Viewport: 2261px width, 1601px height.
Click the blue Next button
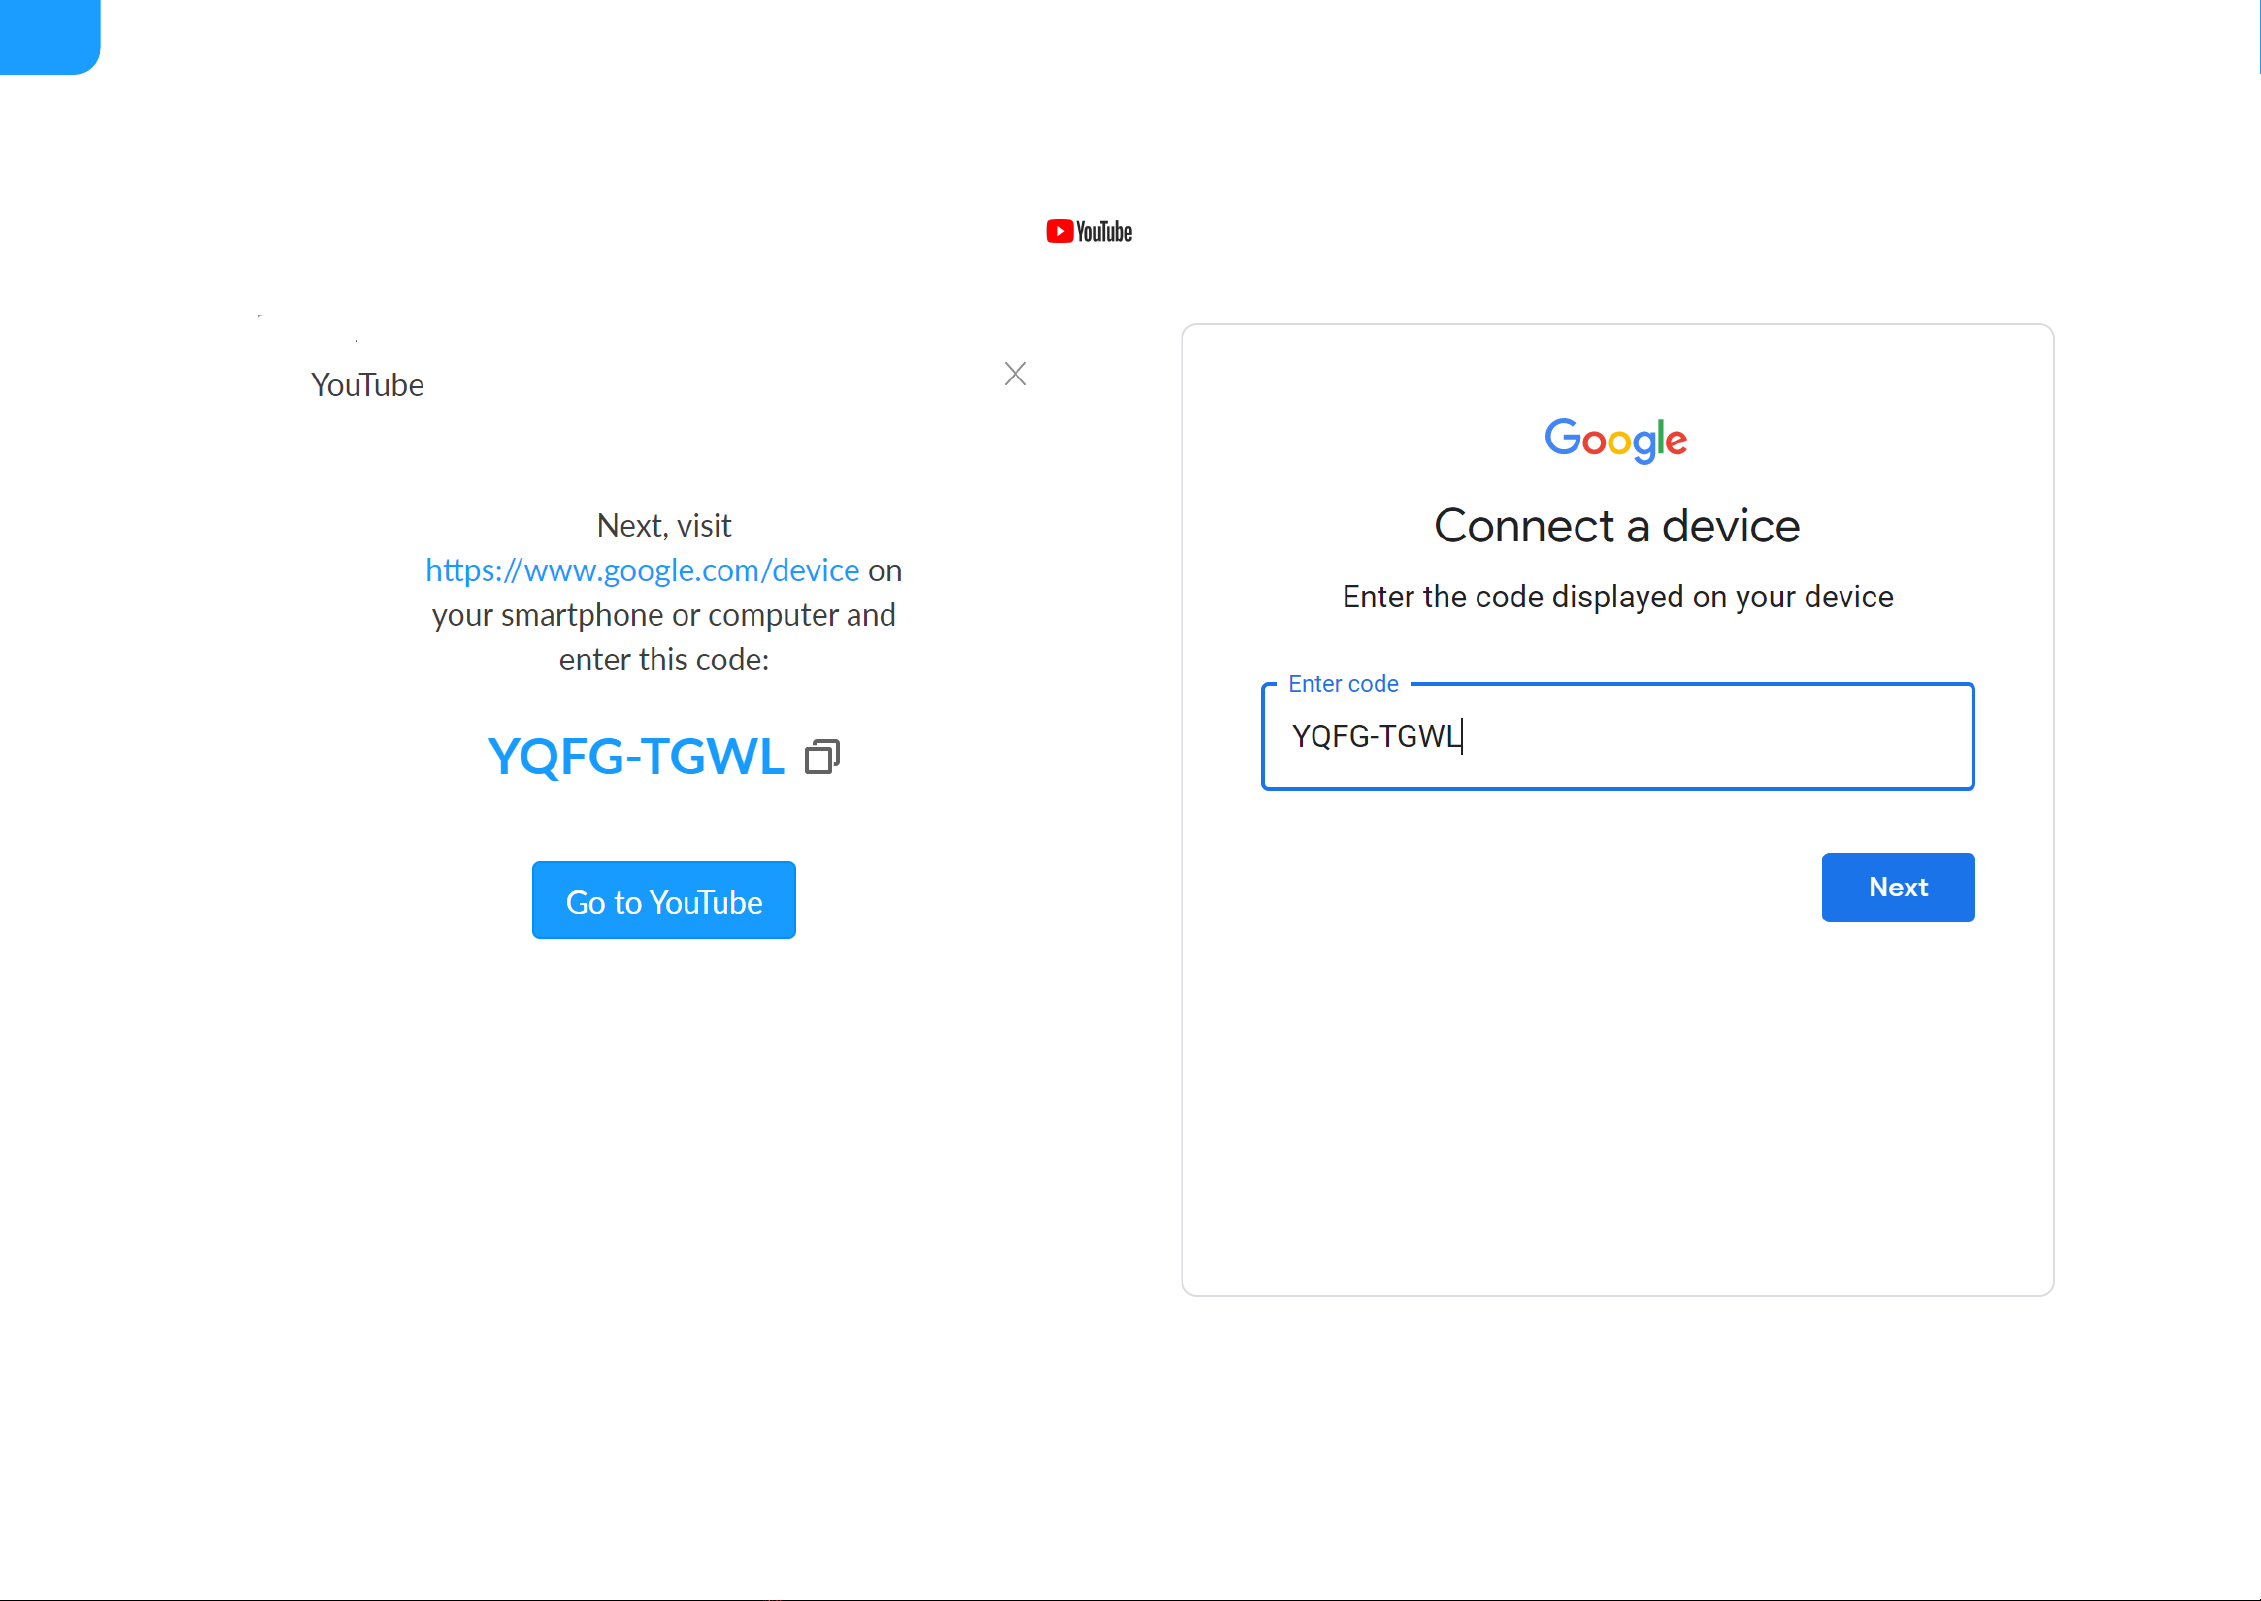(1898, 887)
